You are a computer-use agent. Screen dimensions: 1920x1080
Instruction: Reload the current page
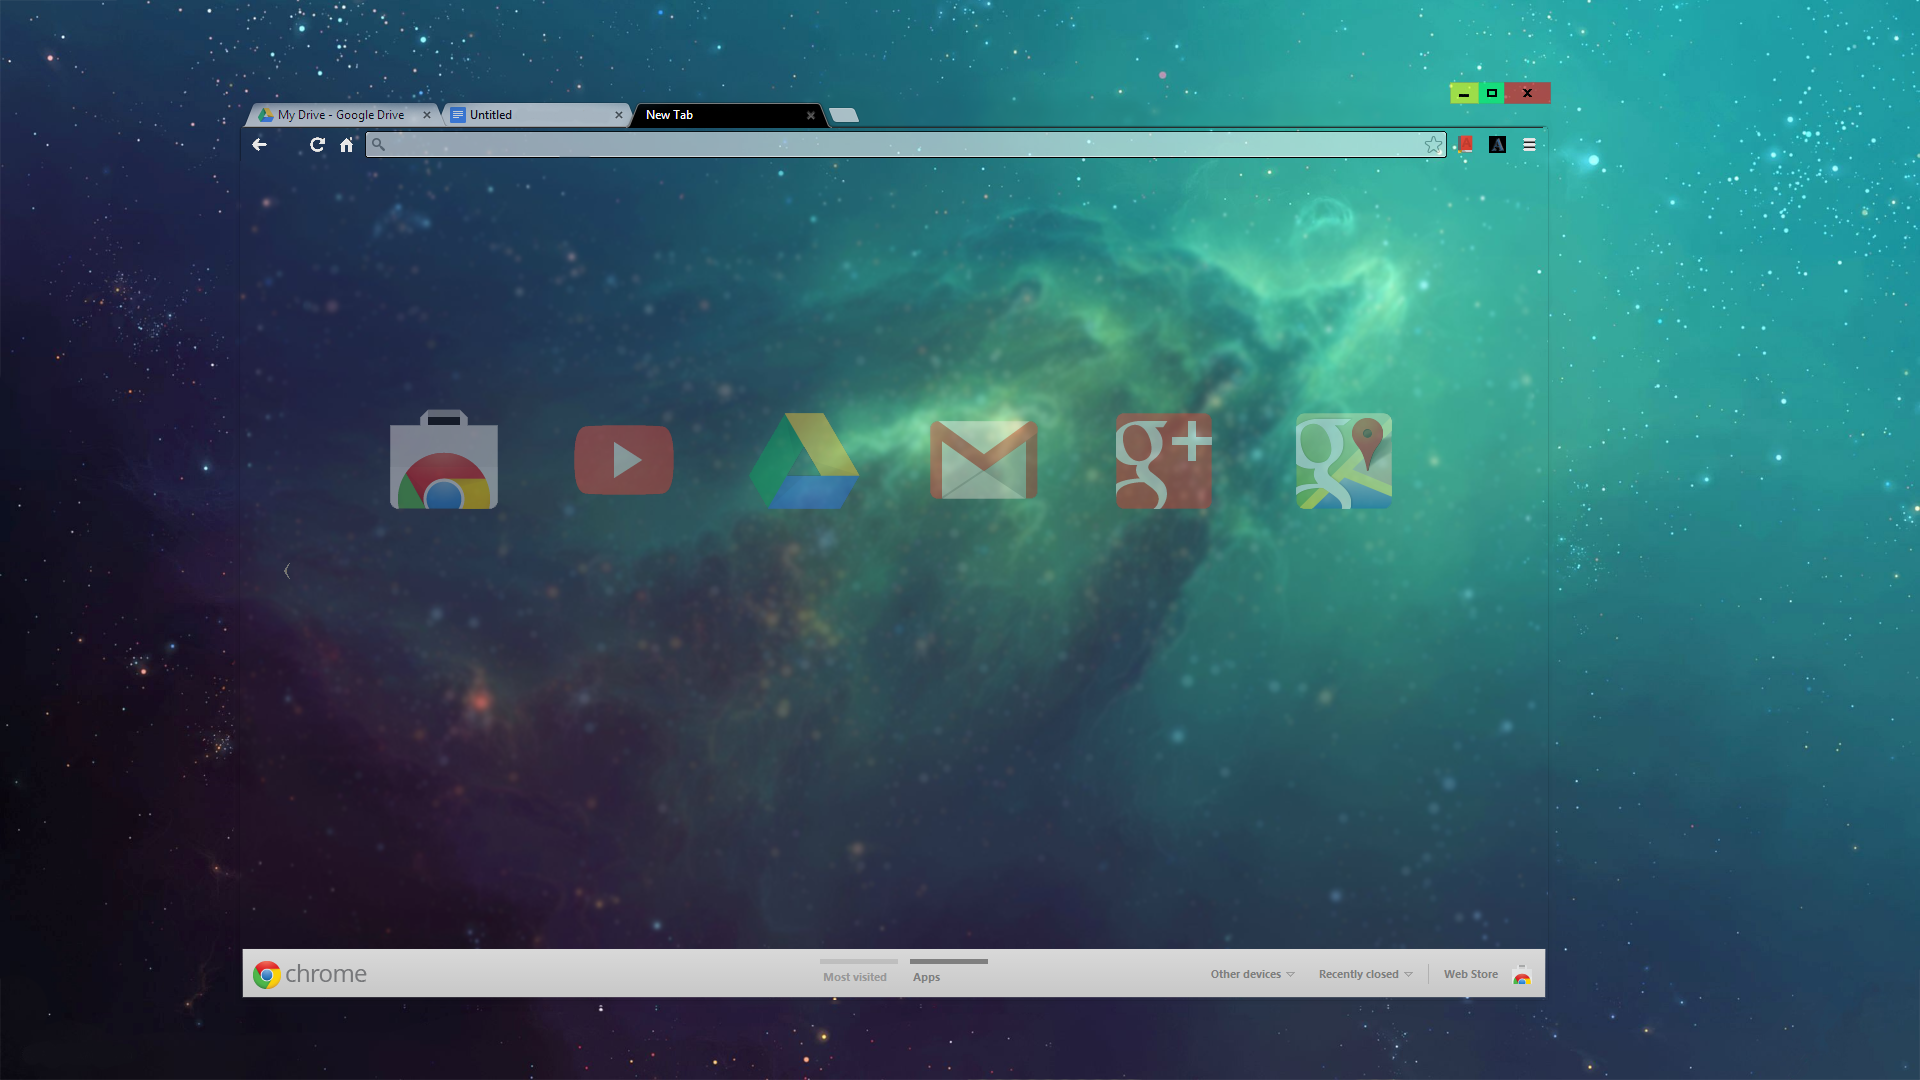(x=317, y=145)
